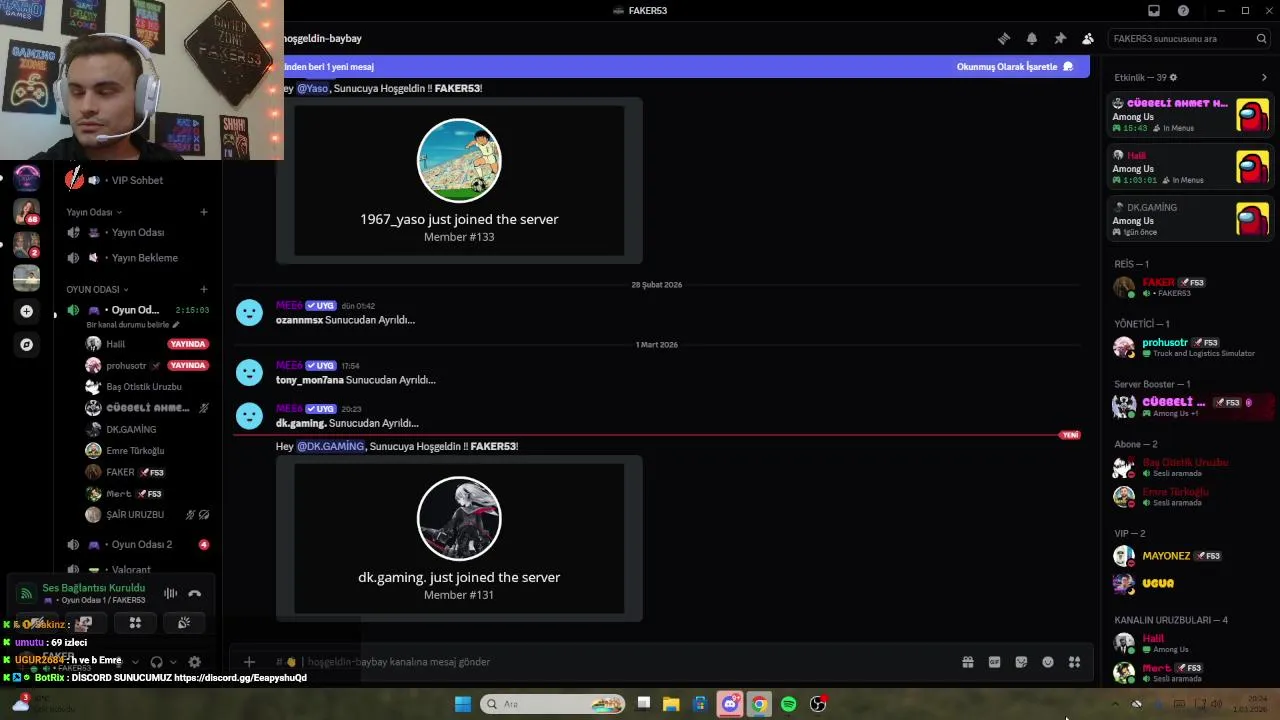1280x720 pixels.
Task: Expand the Etkinlik panel chevron
Action: (1264, 78)
